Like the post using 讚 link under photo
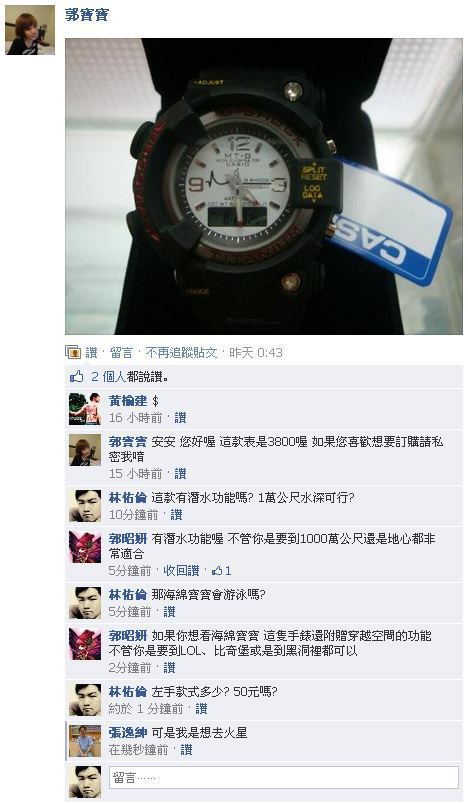Screen dimensions: 468x804 91,352
